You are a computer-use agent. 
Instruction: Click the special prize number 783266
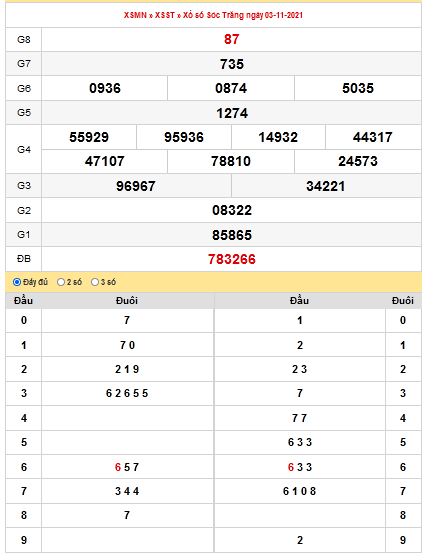pyautogui.click(x=232, y=259)
